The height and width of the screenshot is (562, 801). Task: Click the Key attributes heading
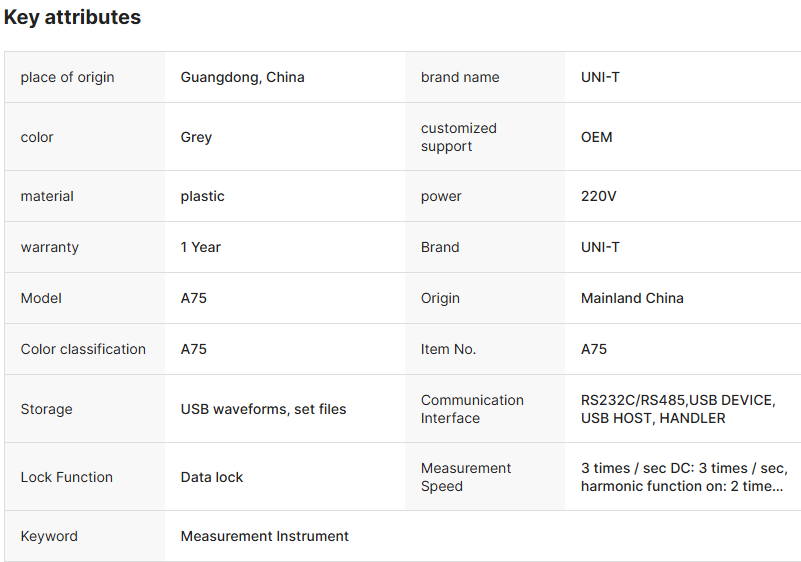coord(72,17)
